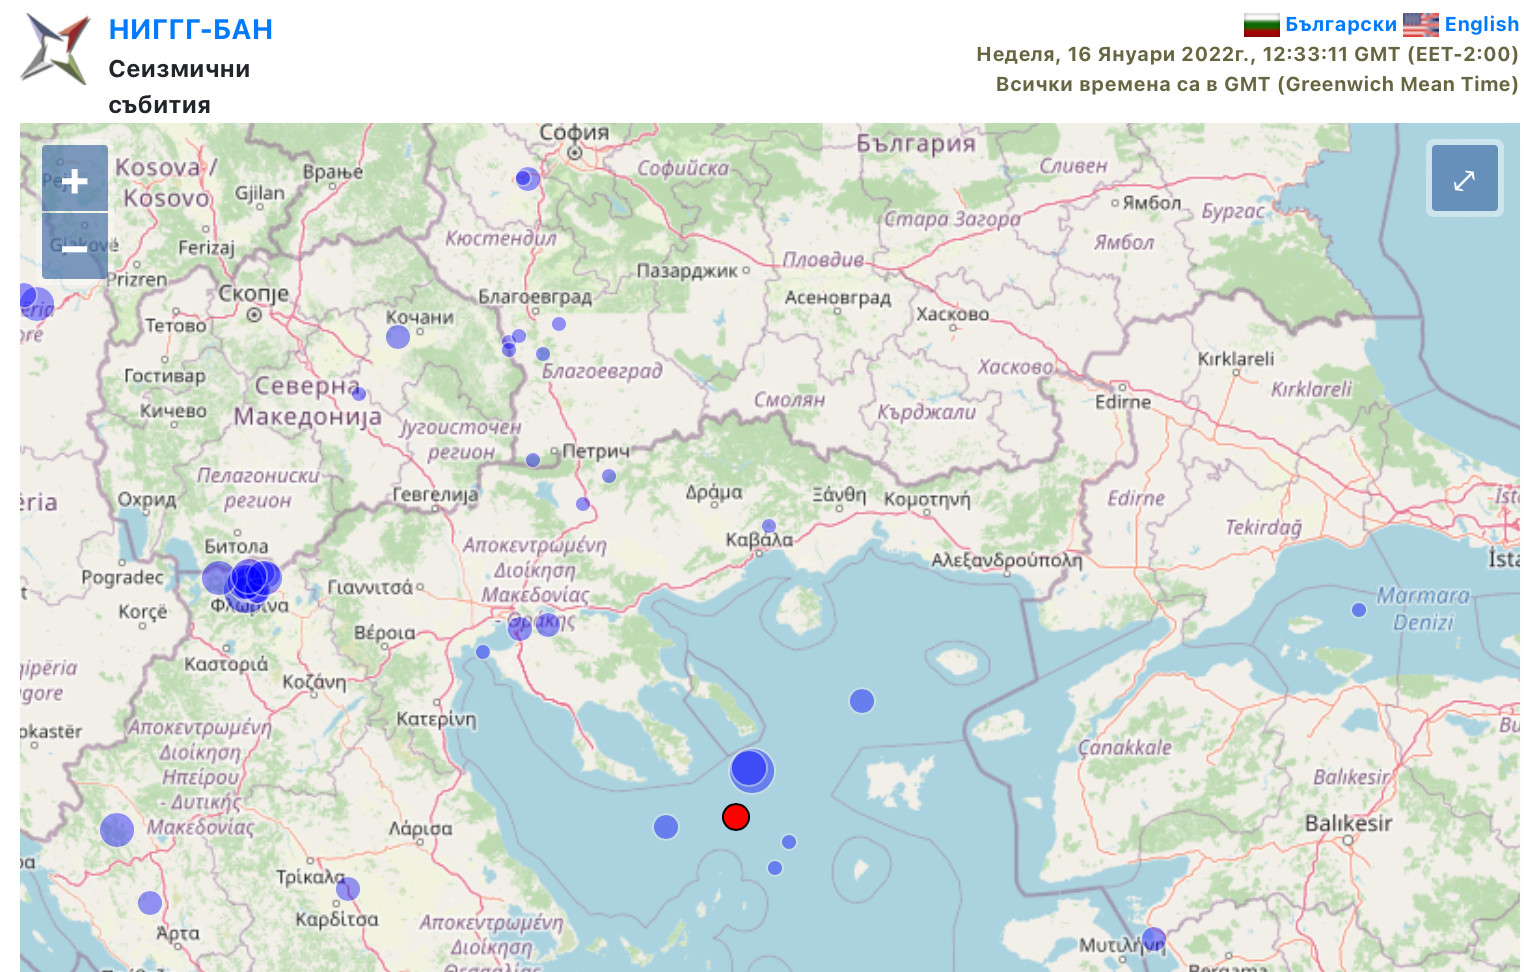The width and height of the screenshot is (1533, 972).
Task: Toggle fullscreen map view
Action: pos(1464,179)
